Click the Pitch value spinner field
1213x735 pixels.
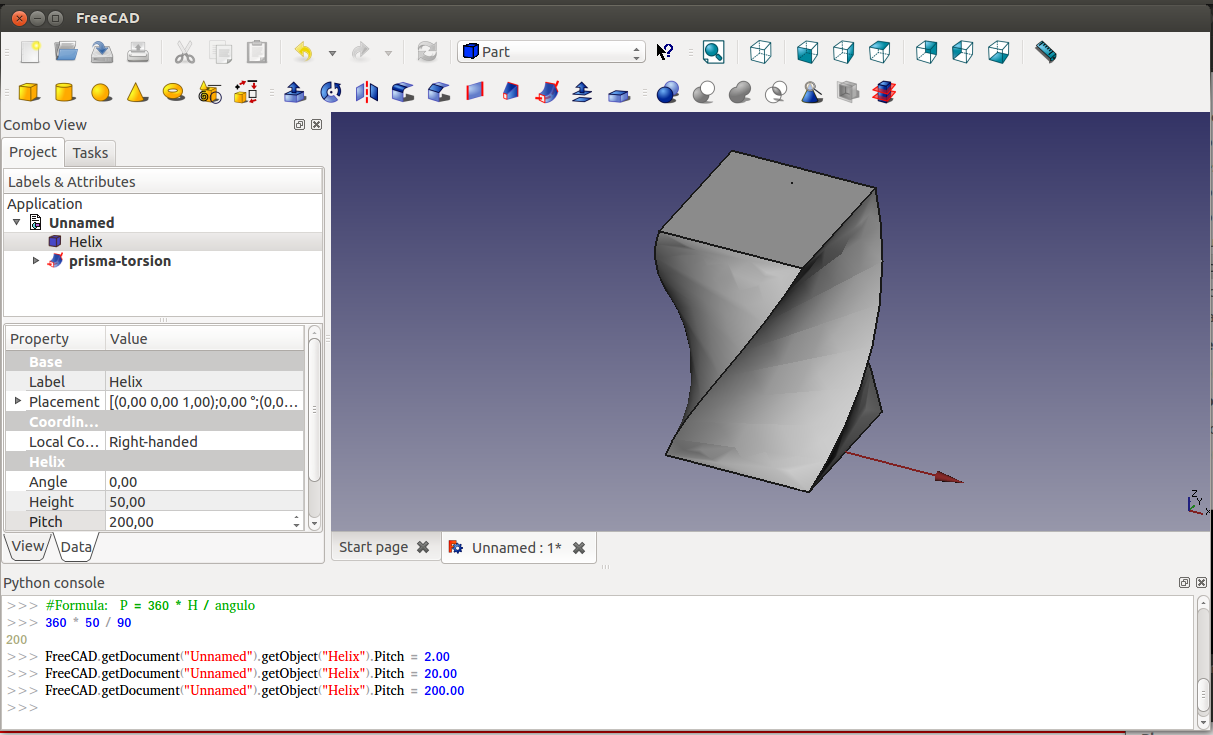pyautogui.click(x=198, y=522)
